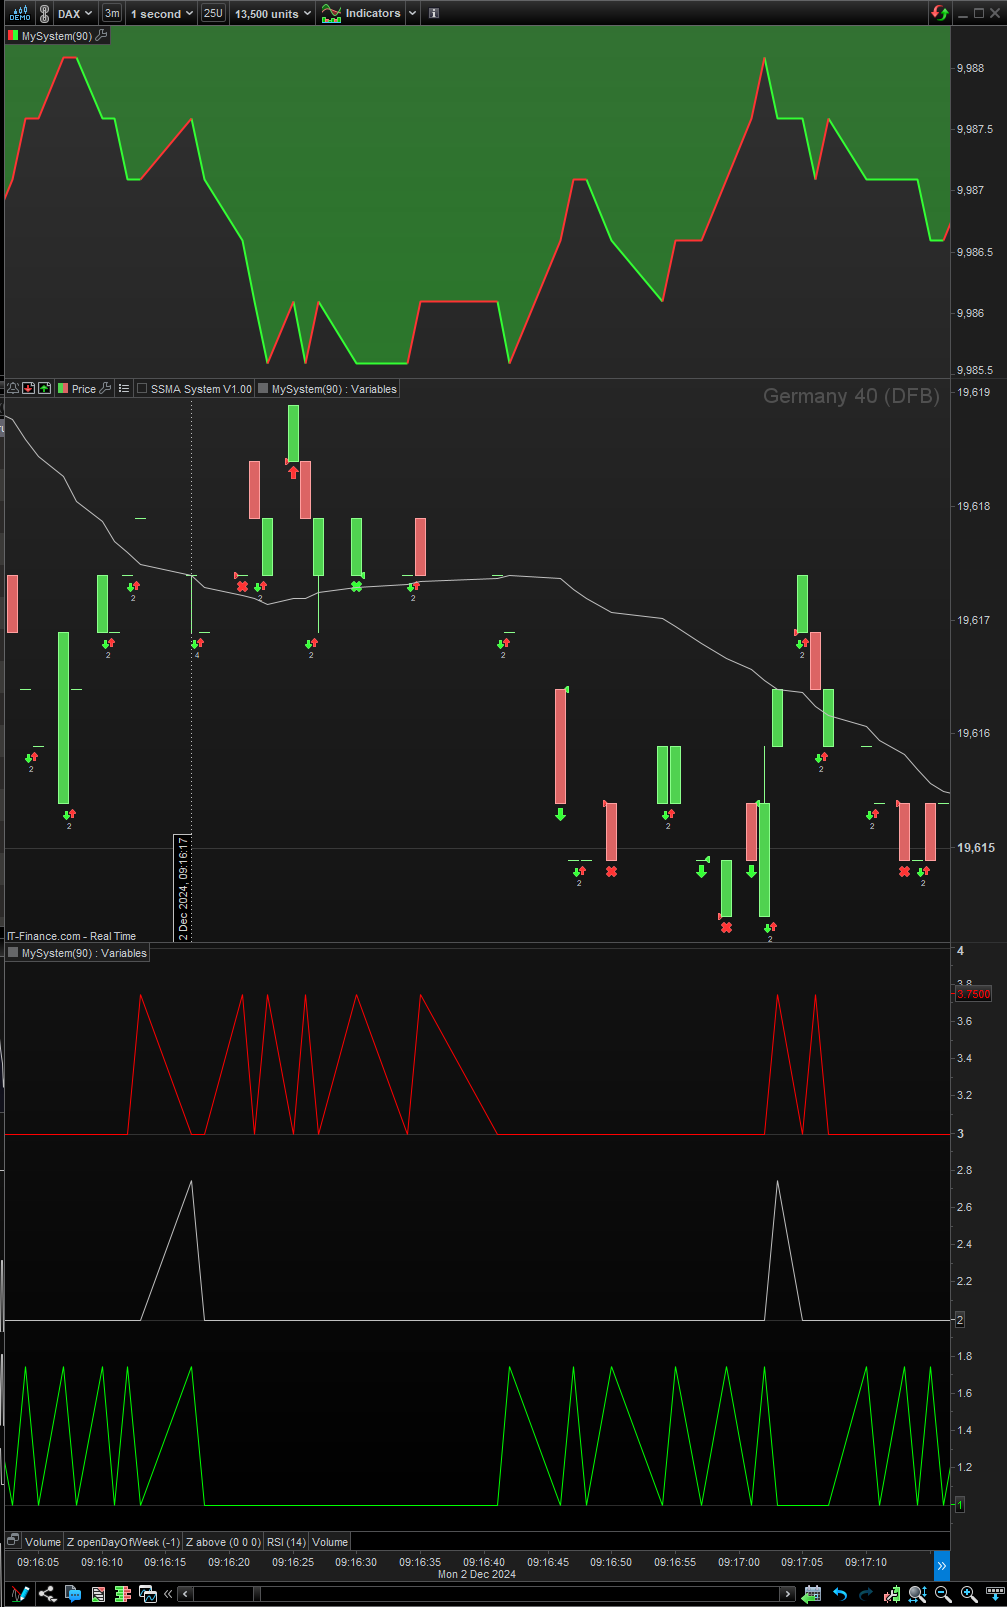Click the 19,615 current price label
Screen dimensions: 1007x1607
(x=976, y=848)
